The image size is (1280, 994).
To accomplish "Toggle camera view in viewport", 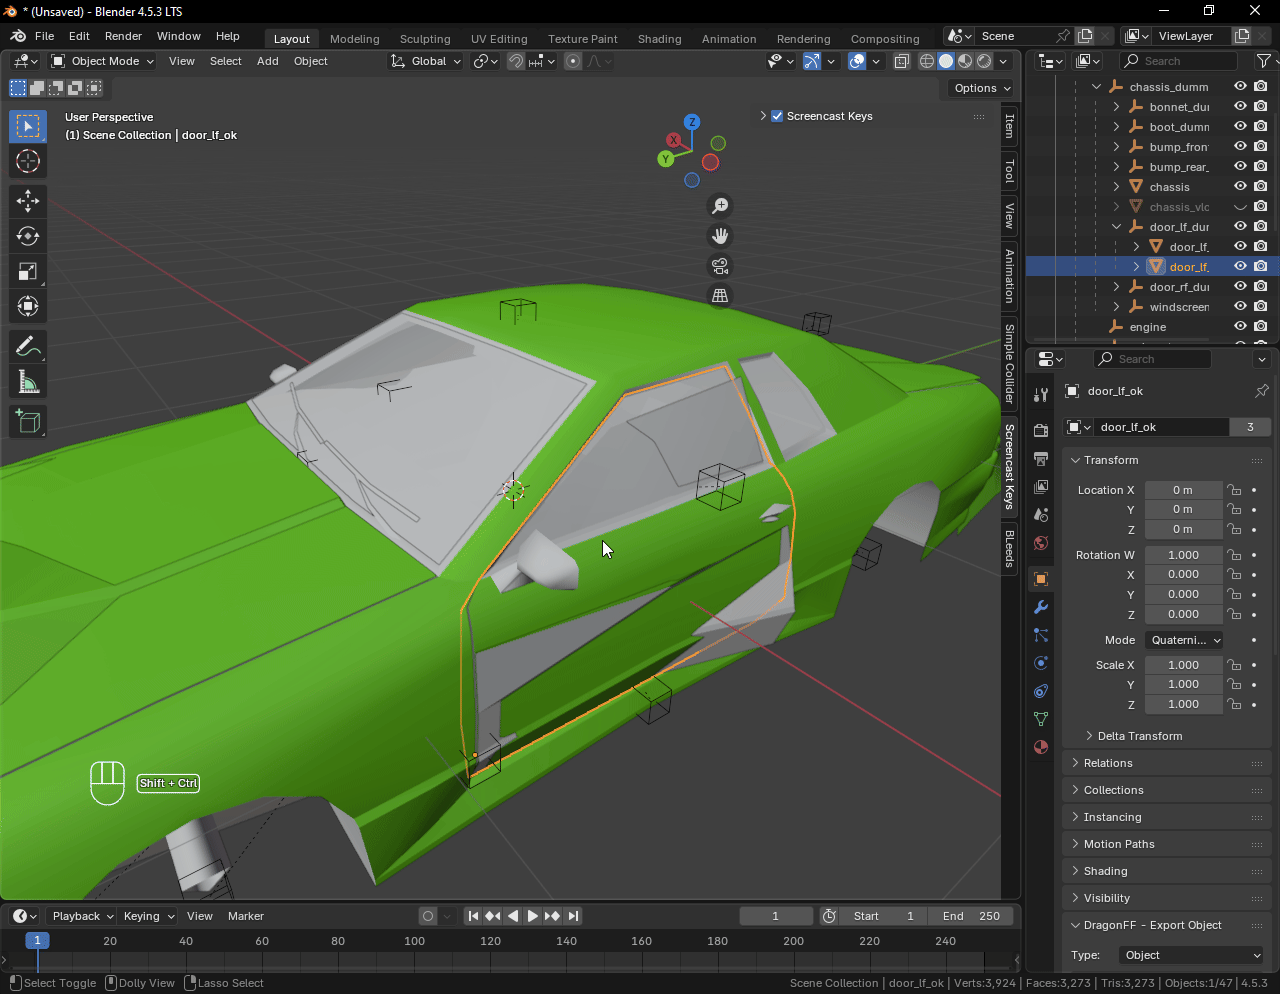I will pos(719,266).
